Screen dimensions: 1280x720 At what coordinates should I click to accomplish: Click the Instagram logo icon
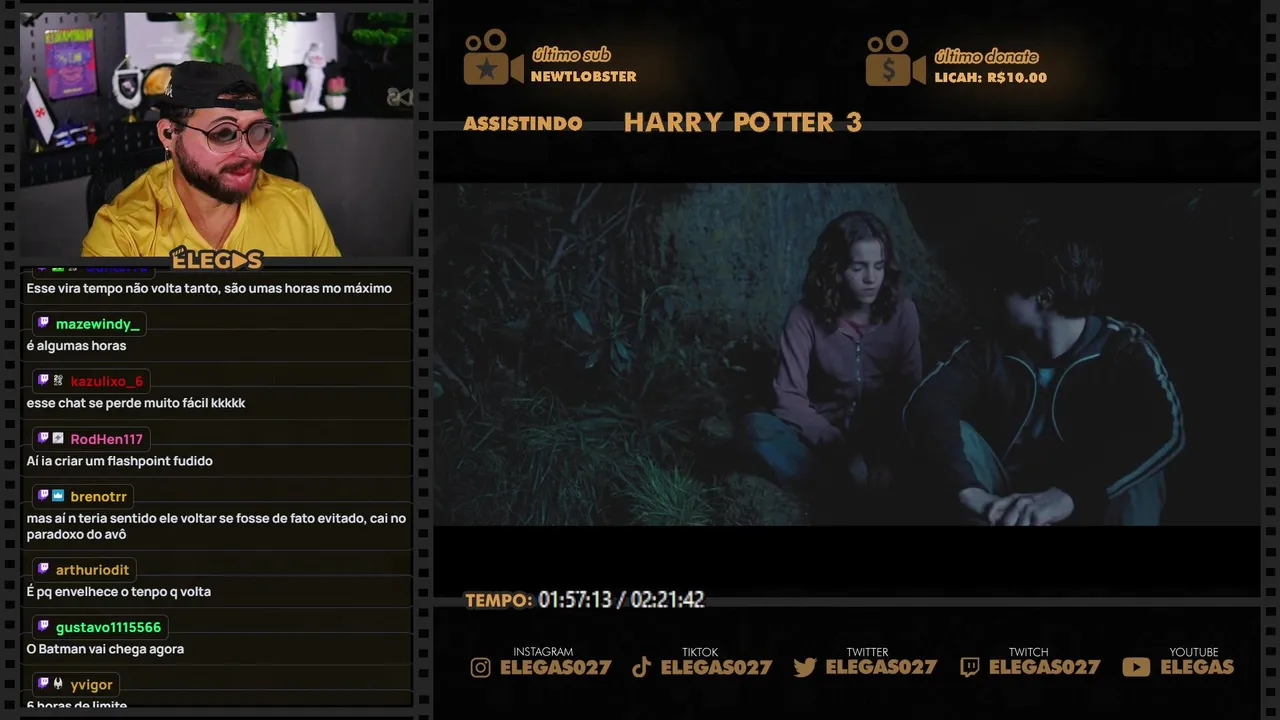coord(481,667)
